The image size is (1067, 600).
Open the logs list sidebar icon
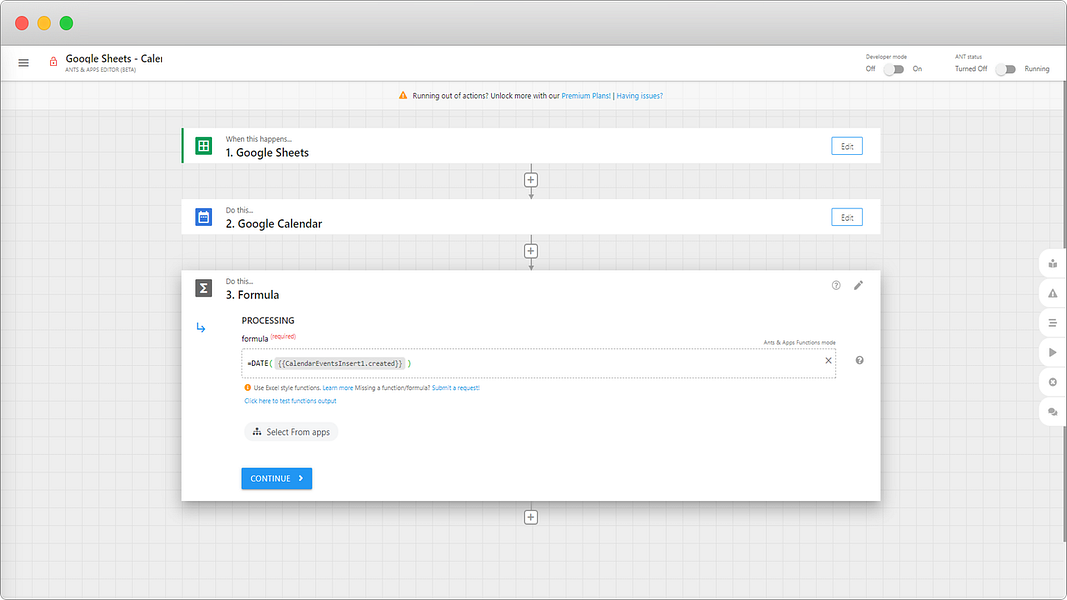[x=1053, y=323]
